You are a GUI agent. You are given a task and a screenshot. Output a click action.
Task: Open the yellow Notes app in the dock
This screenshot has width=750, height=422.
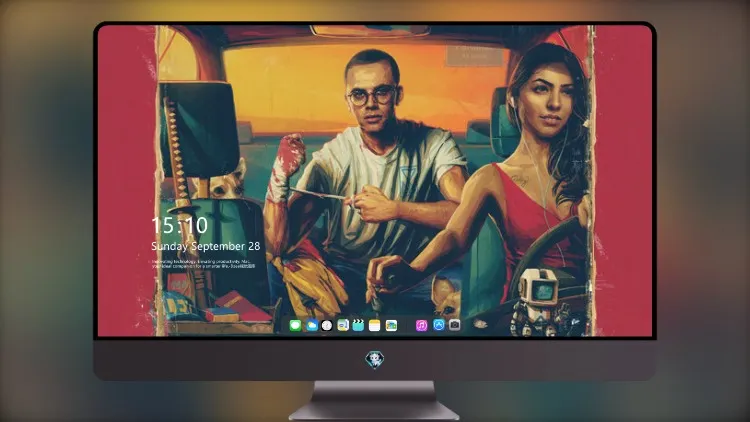[x=375, y=325]
